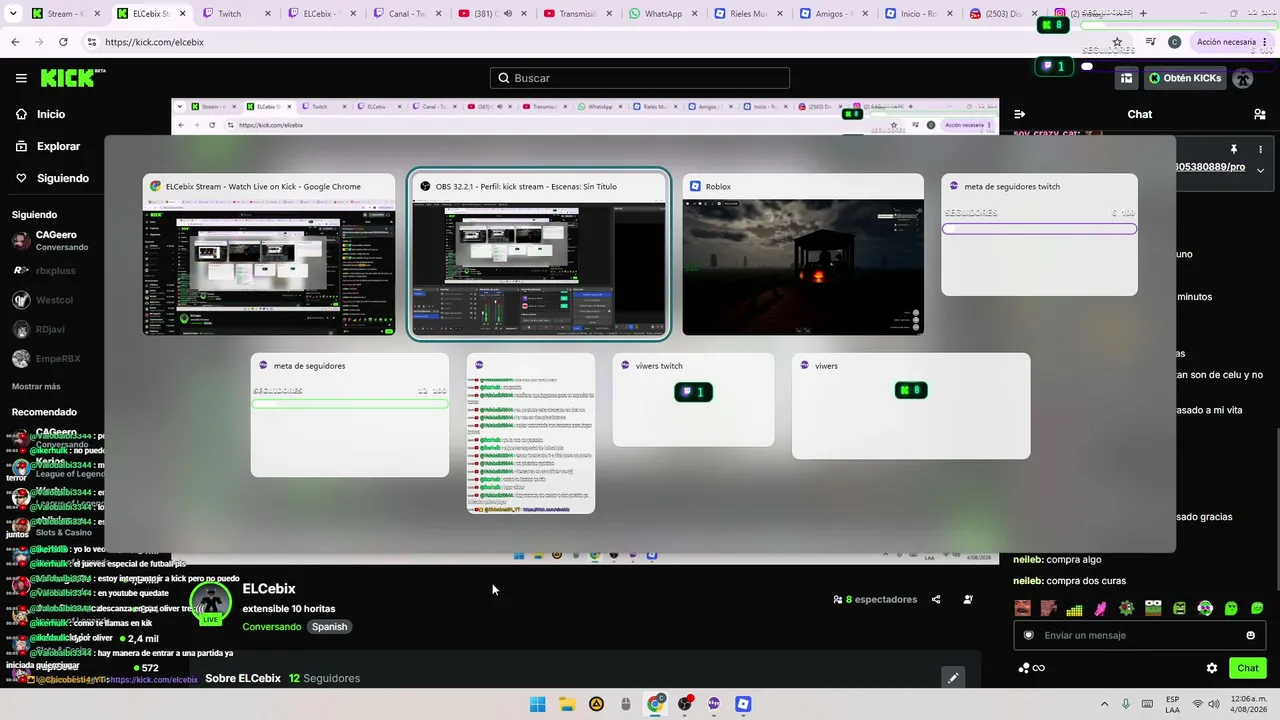1280x720 pixels.
Task: Select ELCebix Chrome window in task switcher
Action: tap(269, 255)
